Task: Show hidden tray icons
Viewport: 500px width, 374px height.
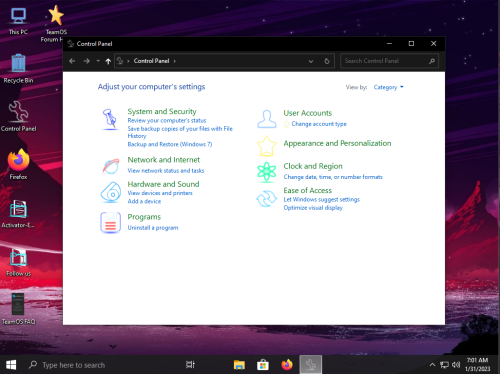Action: pos(432,365)
